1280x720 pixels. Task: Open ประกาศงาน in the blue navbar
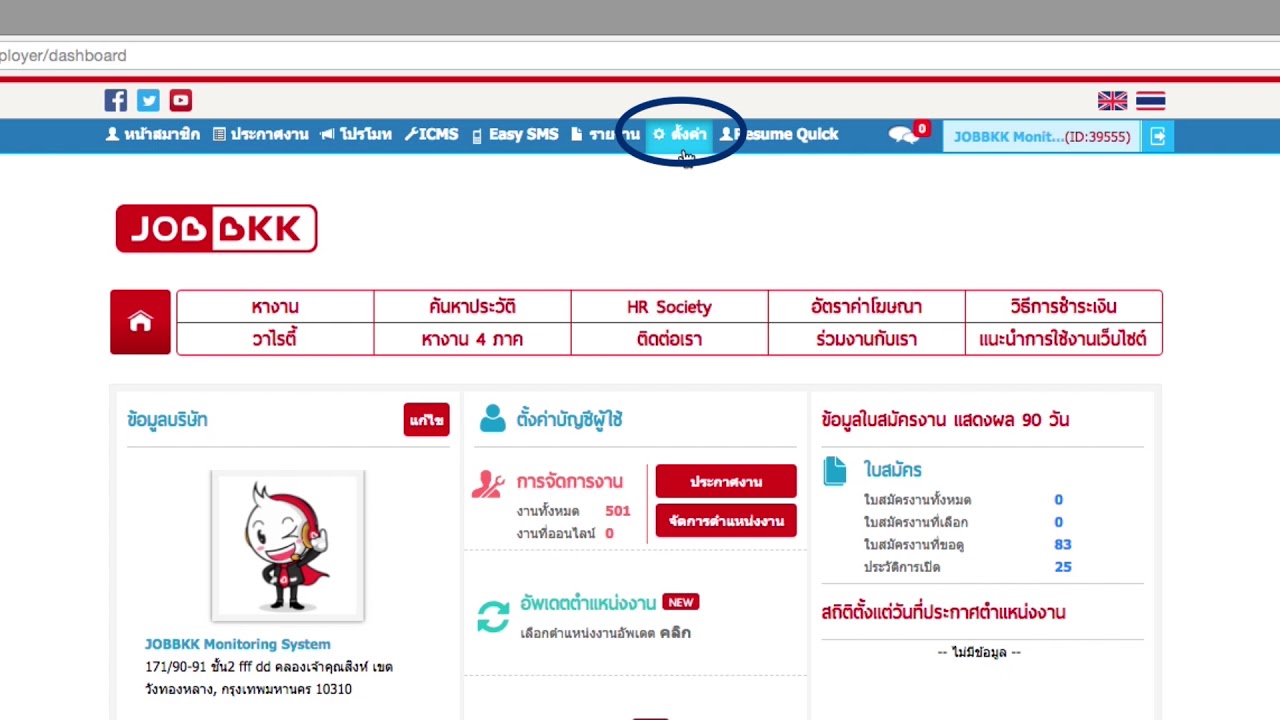coord(261,134)
